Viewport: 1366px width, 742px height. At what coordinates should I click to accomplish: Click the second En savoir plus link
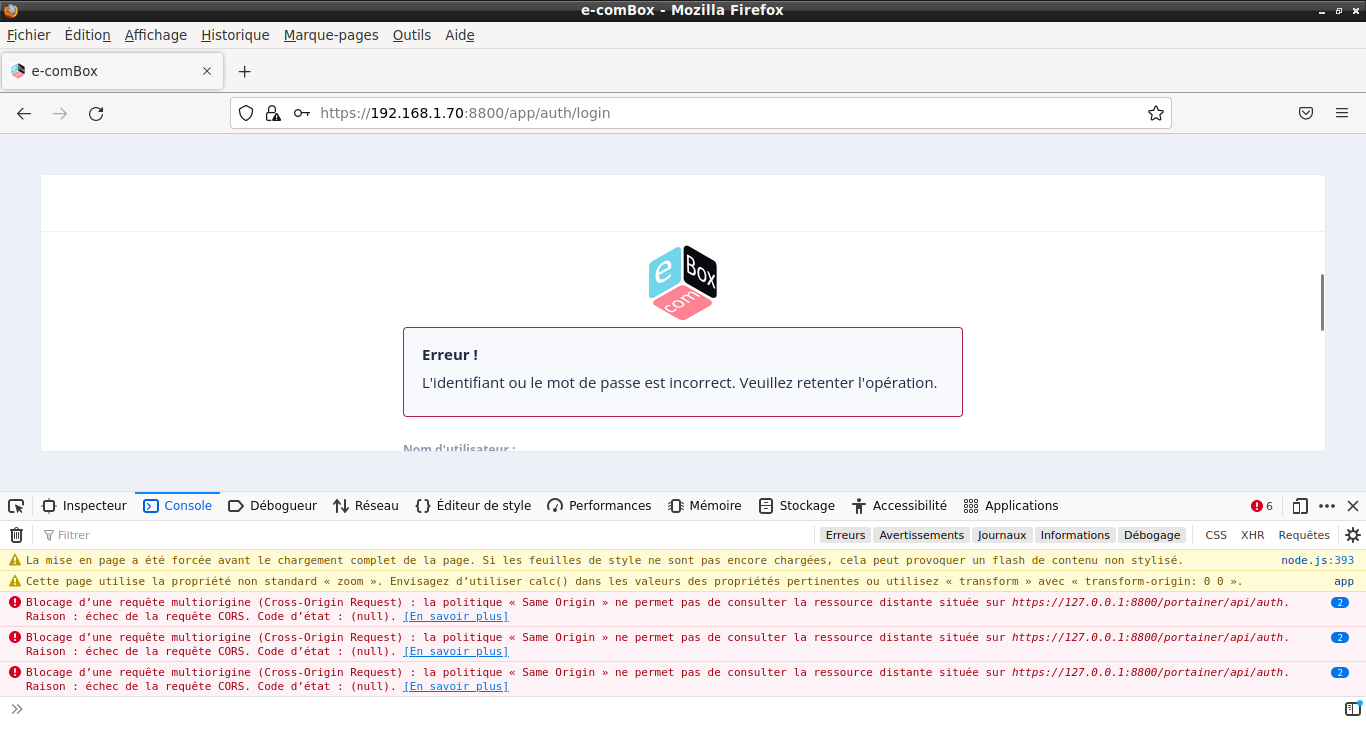pyautogui.click(x=455, y=651)
